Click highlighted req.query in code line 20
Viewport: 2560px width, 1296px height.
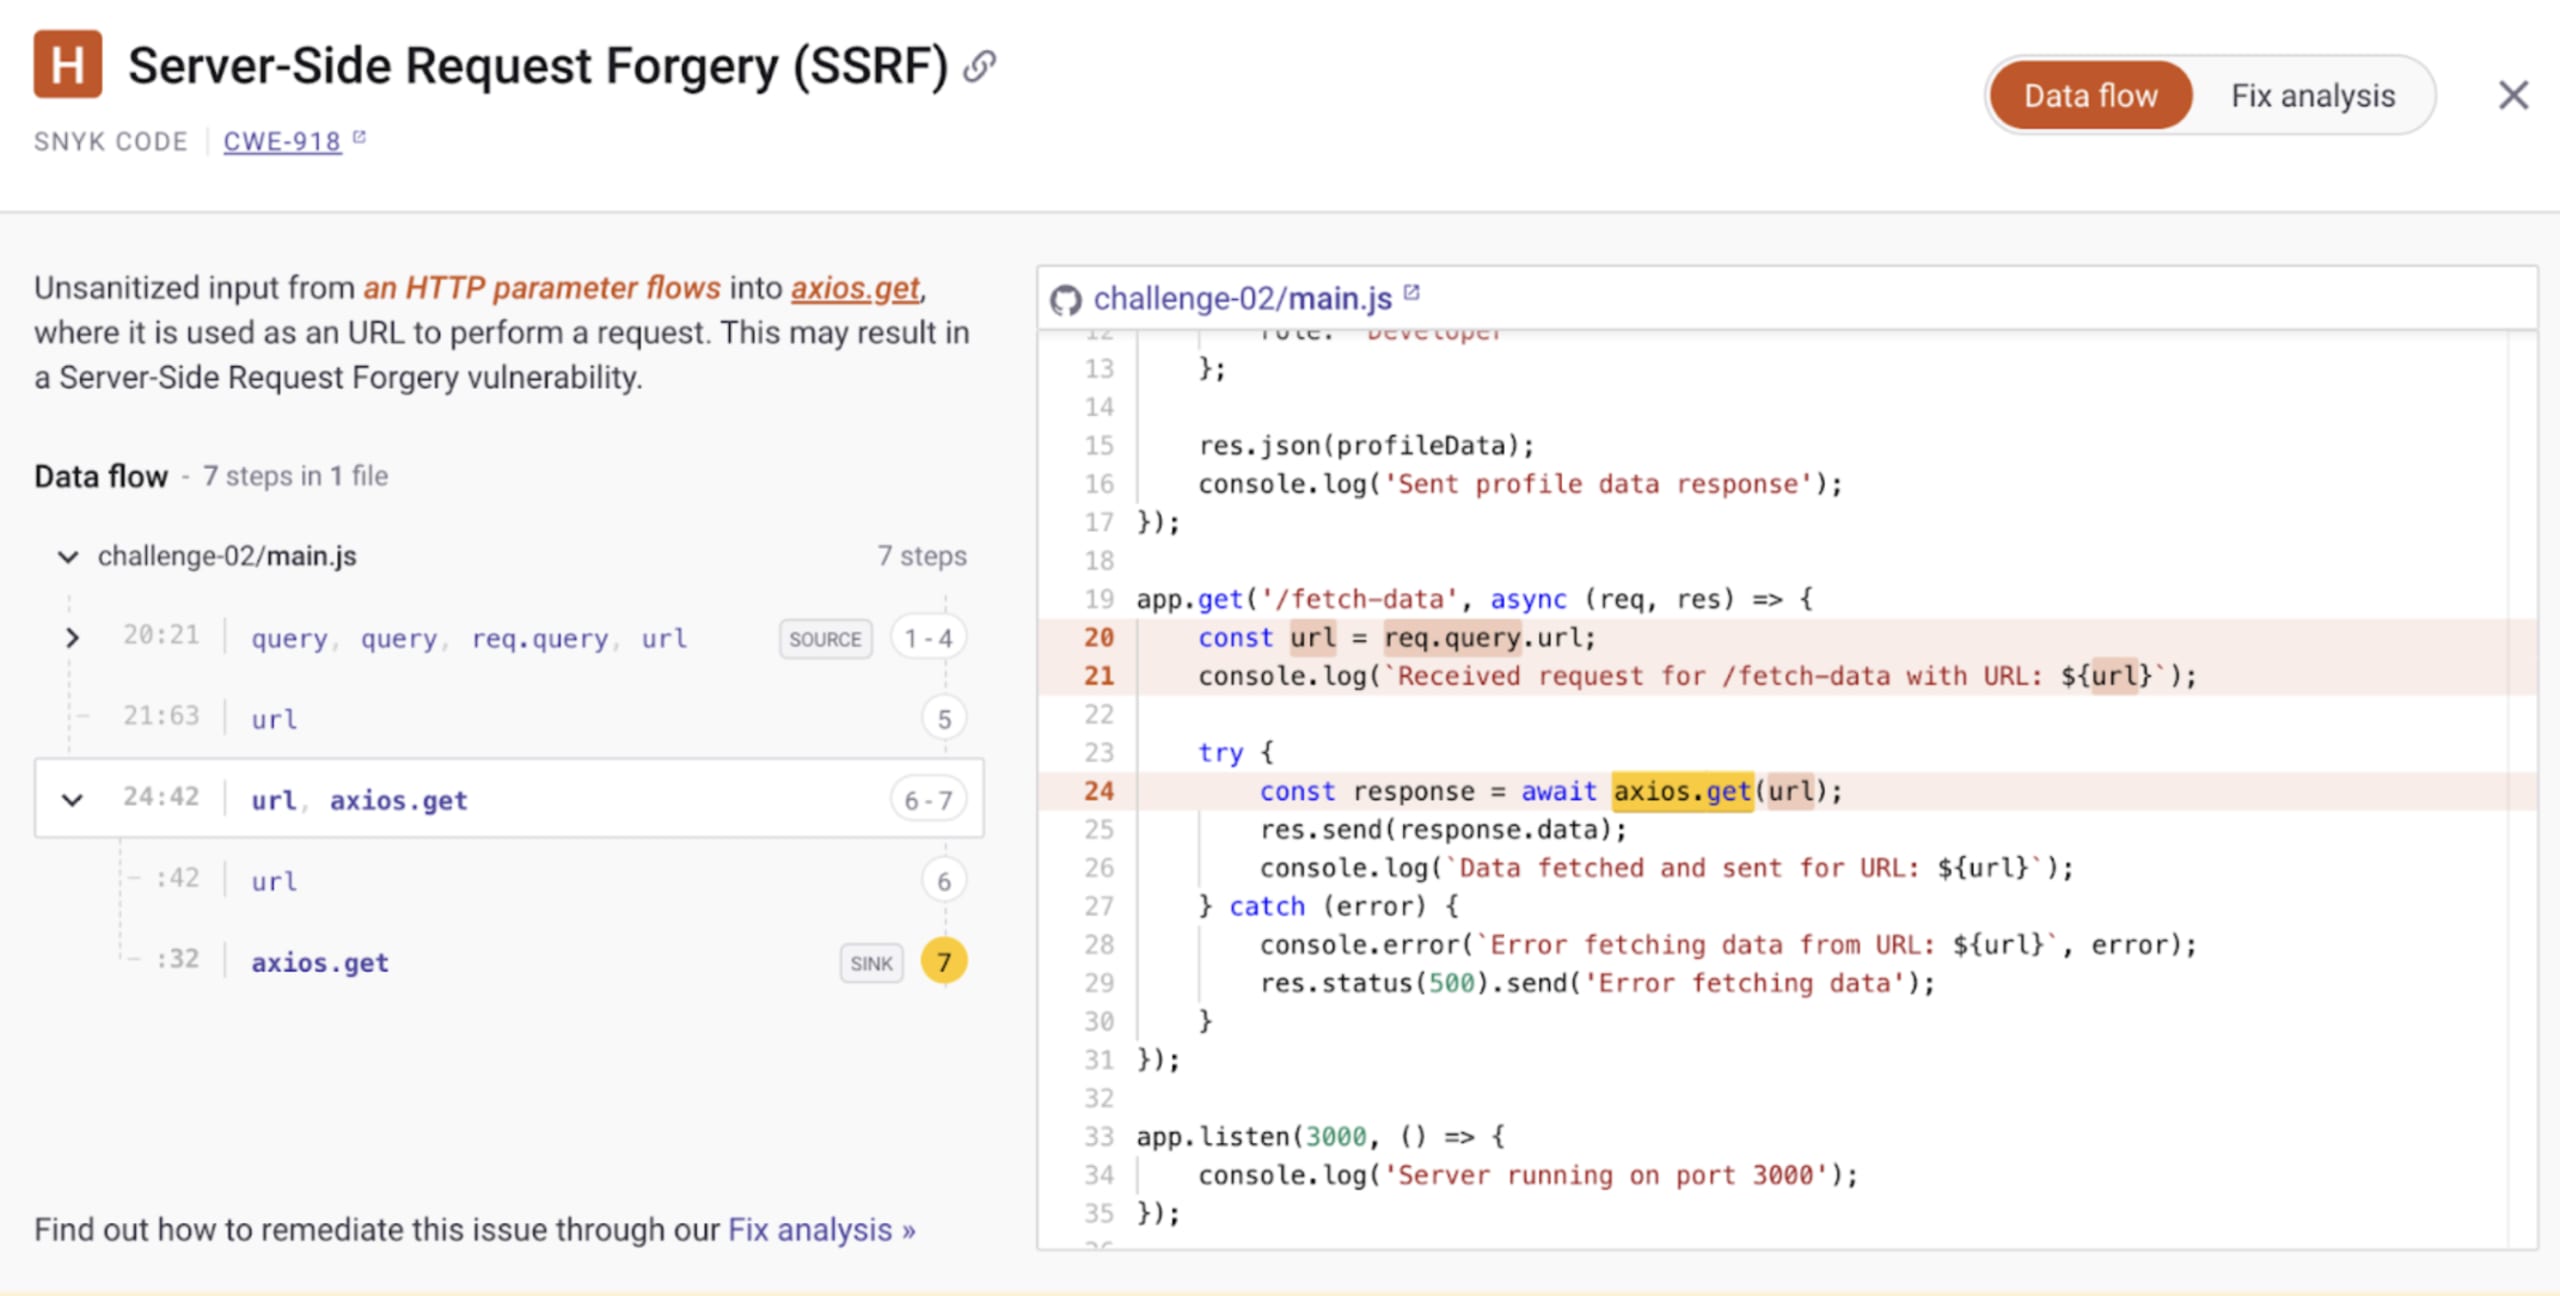(x=1452, y=637)
